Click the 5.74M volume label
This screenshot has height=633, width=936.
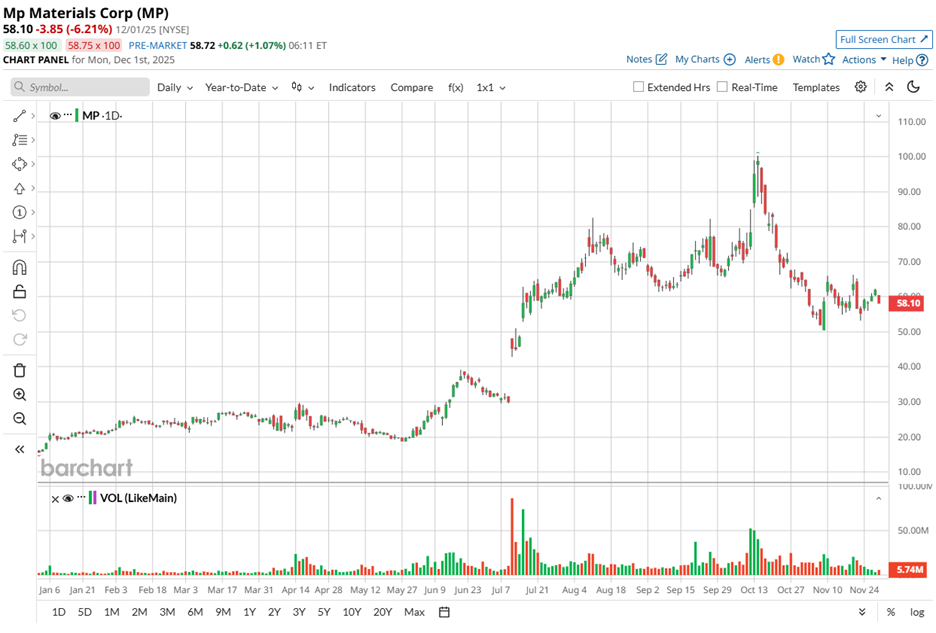click(x=908, y=570)
